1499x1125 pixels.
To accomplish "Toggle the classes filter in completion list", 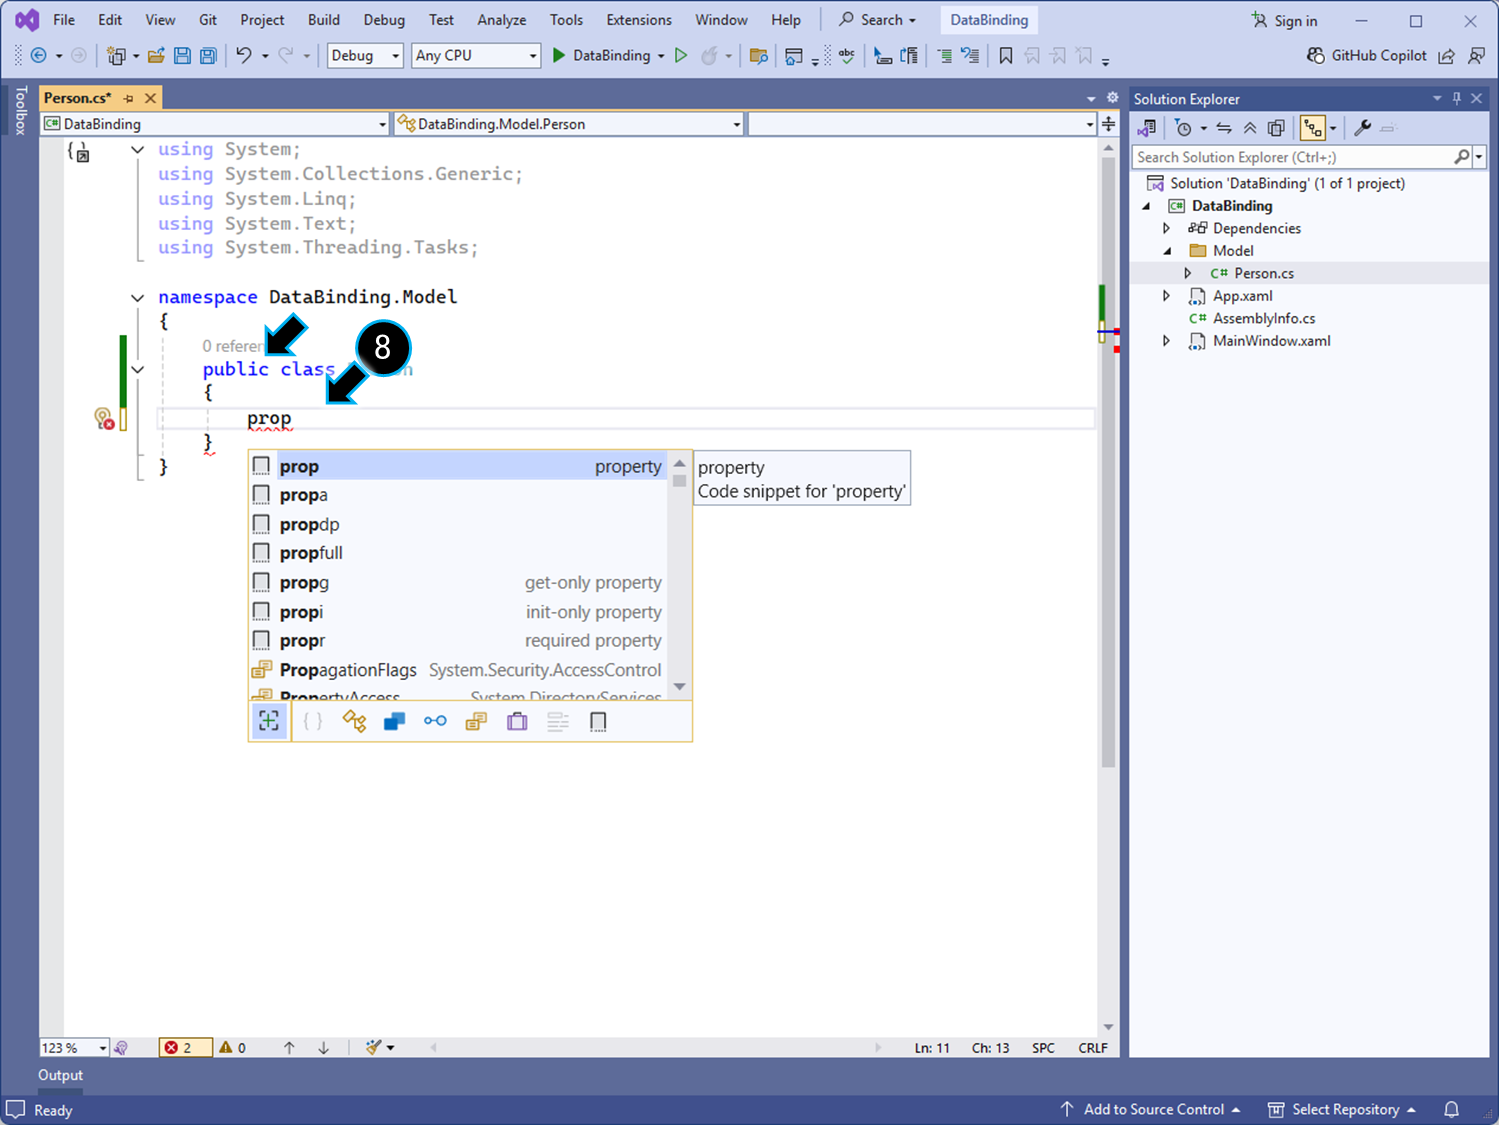I will tap(354, 721).
